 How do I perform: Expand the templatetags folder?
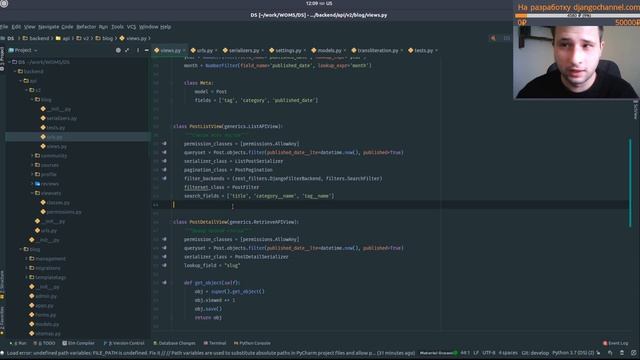(27, 278)
